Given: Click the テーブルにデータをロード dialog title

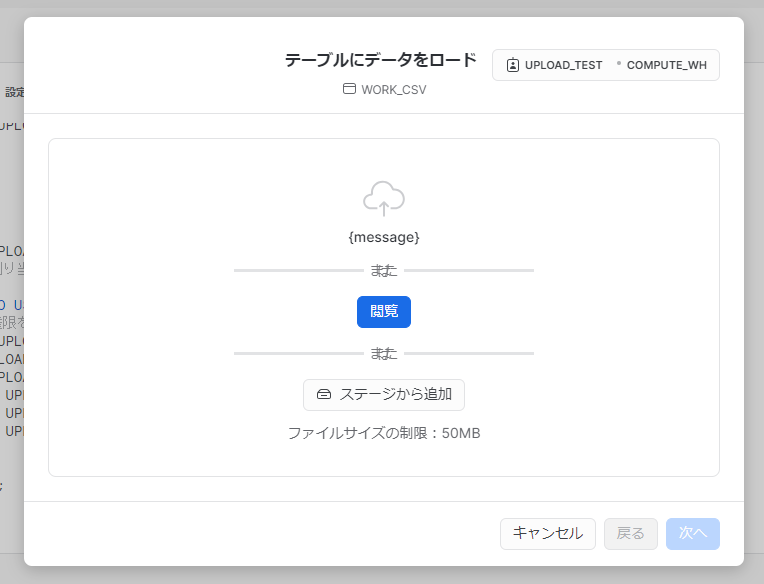Looking at the screenshot, I should tap(380, 60).
